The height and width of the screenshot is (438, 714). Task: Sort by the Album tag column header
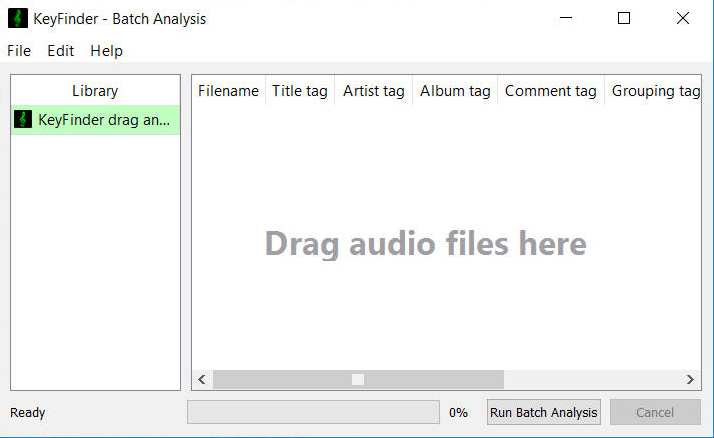[x=455, y=91]
